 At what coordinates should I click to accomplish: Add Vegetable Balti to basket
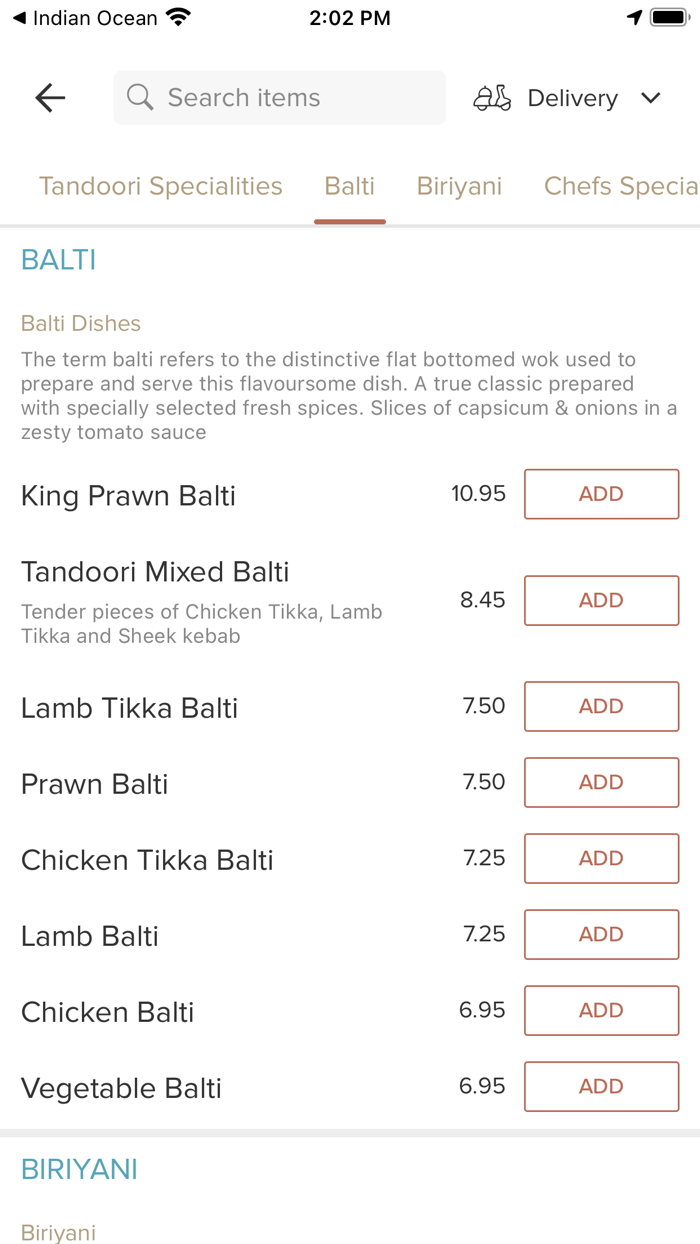pos(601,1086)
